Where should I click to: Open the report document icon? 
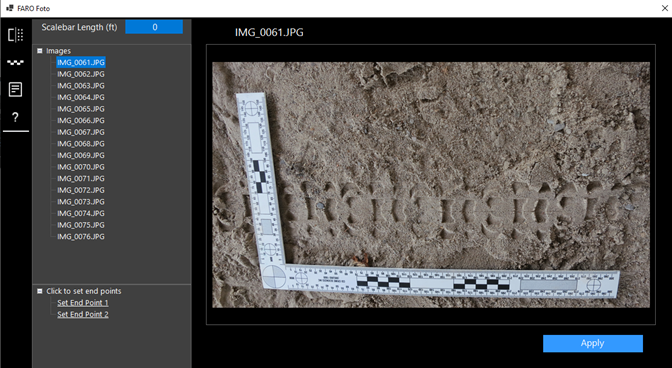(15, 90)
